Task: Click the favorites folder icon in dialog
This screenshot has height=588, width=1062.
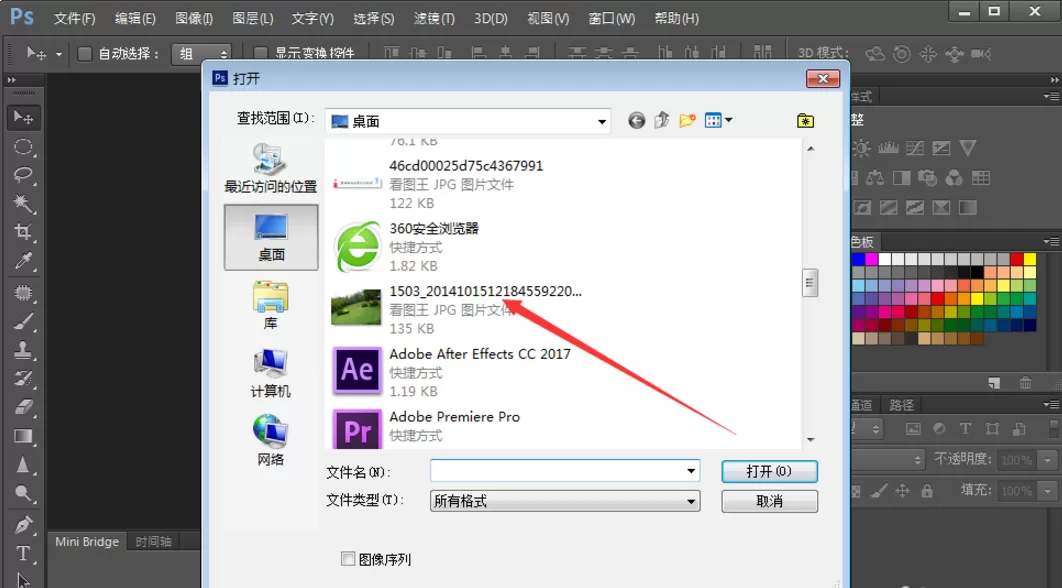Action: coord(805,121)
